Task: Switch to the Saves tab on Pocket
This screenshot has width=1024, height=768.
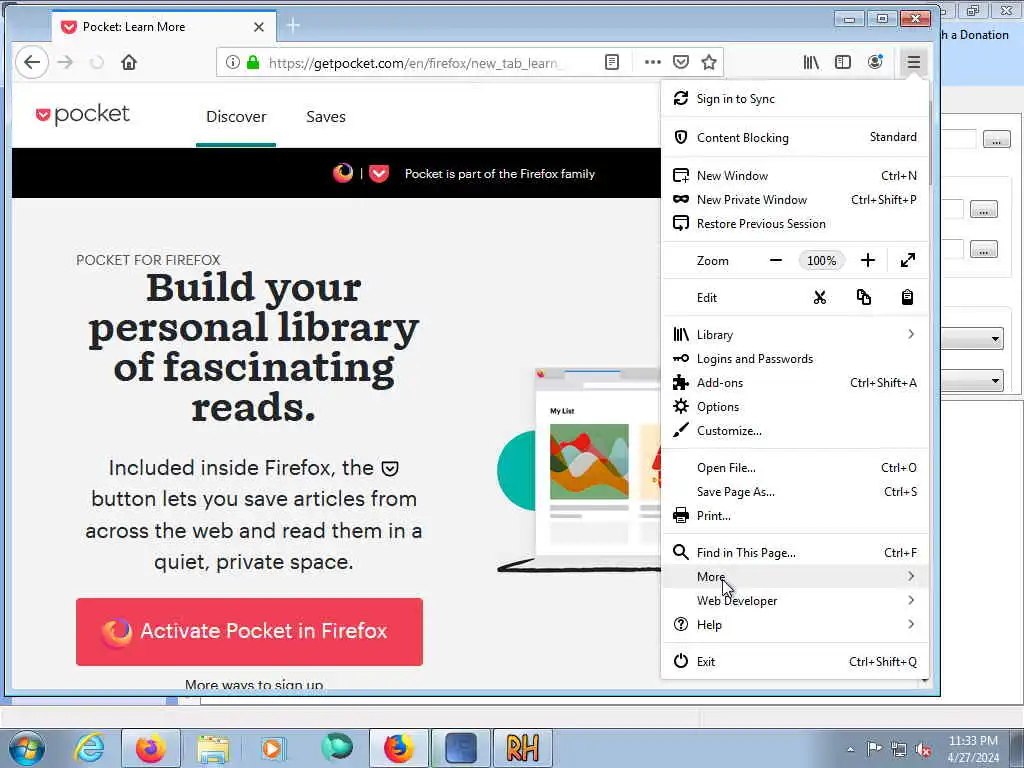Action: (326, 117)
